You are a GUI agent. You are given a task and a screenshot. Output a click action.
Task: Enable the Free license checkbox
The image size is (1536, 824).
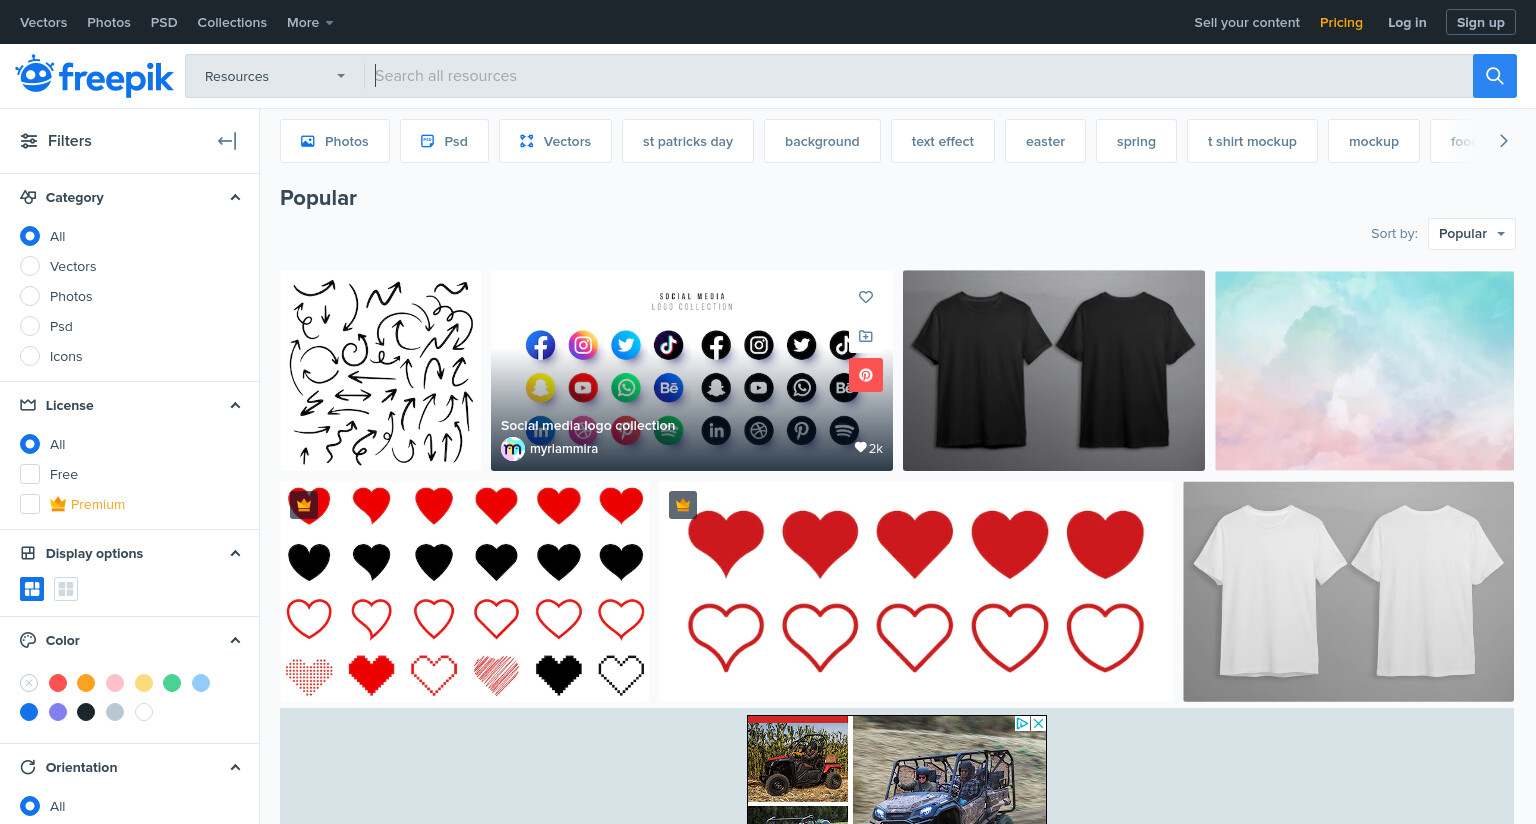(x=30, y=474)
